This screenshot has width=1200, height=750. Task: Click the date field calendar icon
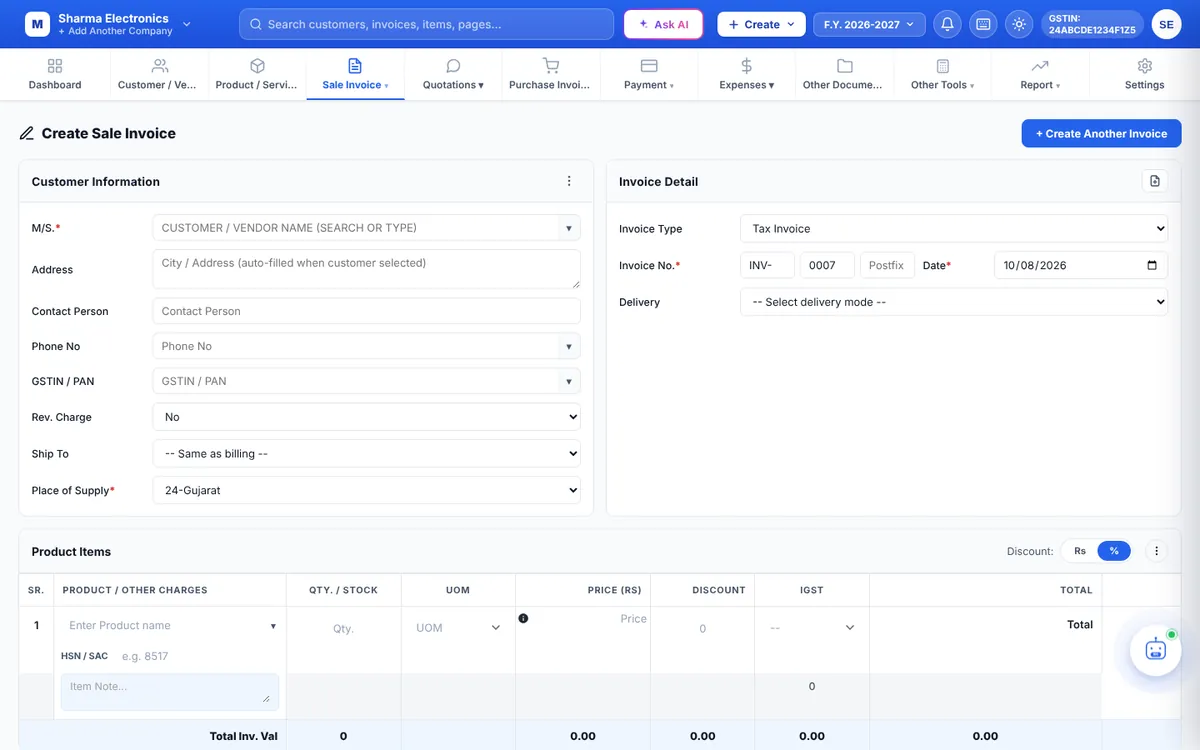tap(1152, 265)
